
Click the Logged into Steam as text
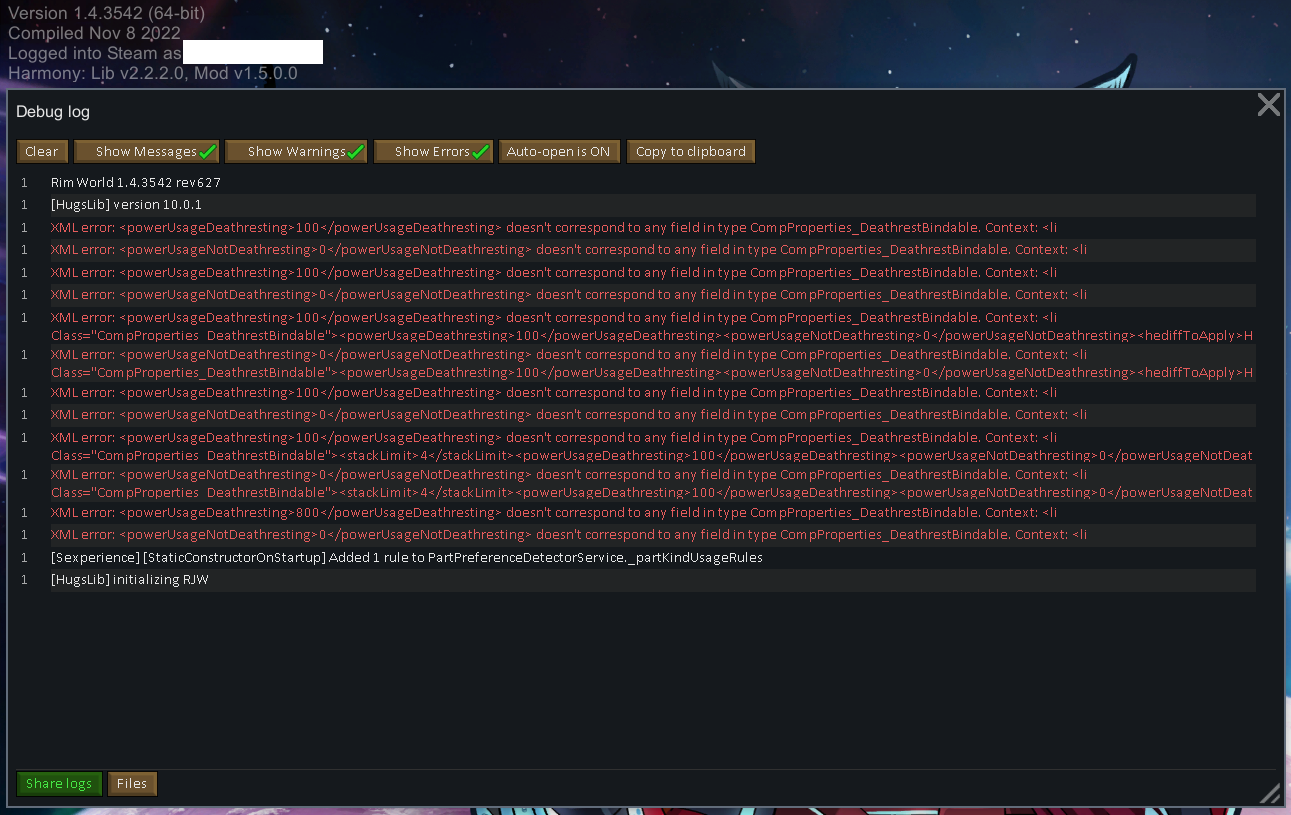(x=96, y=53)
